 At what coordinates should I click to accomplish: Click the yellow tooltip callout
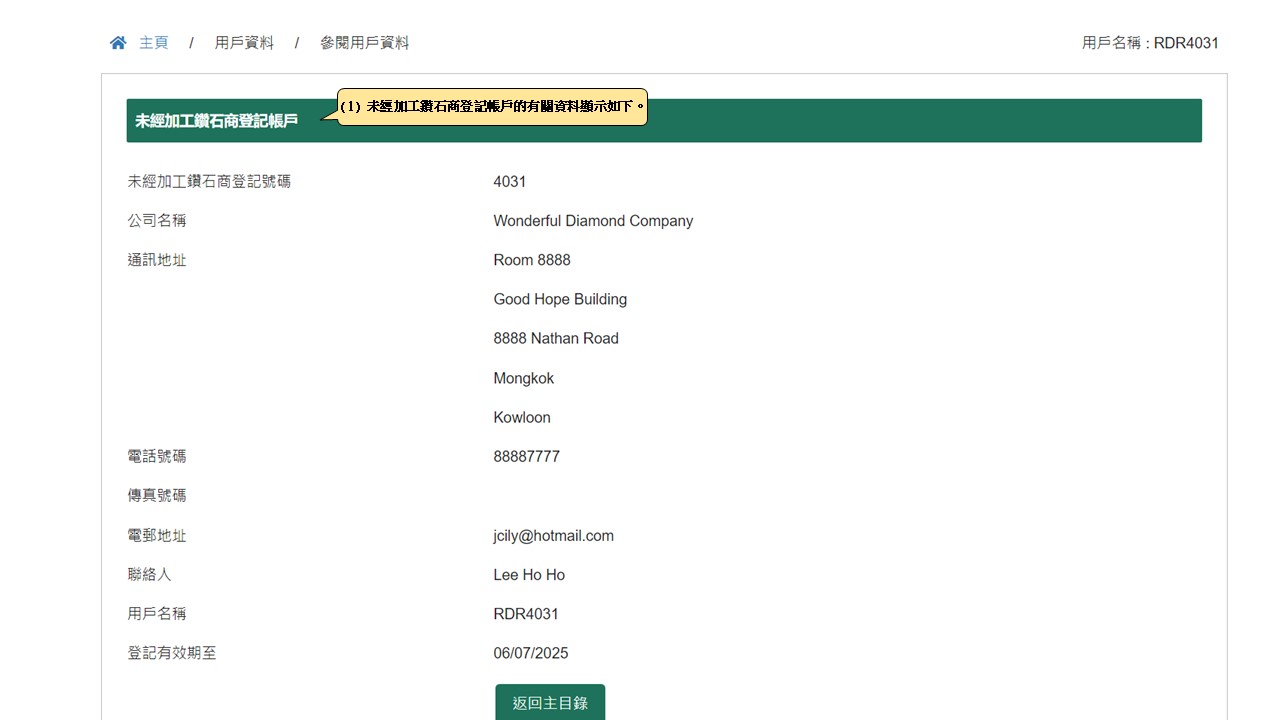click(492, 106)
